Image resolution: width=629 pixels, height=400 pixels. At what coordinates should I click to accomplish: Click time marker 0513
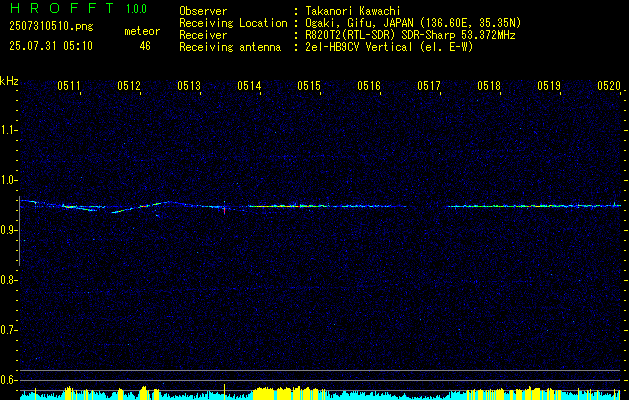(x=189, y=86)
